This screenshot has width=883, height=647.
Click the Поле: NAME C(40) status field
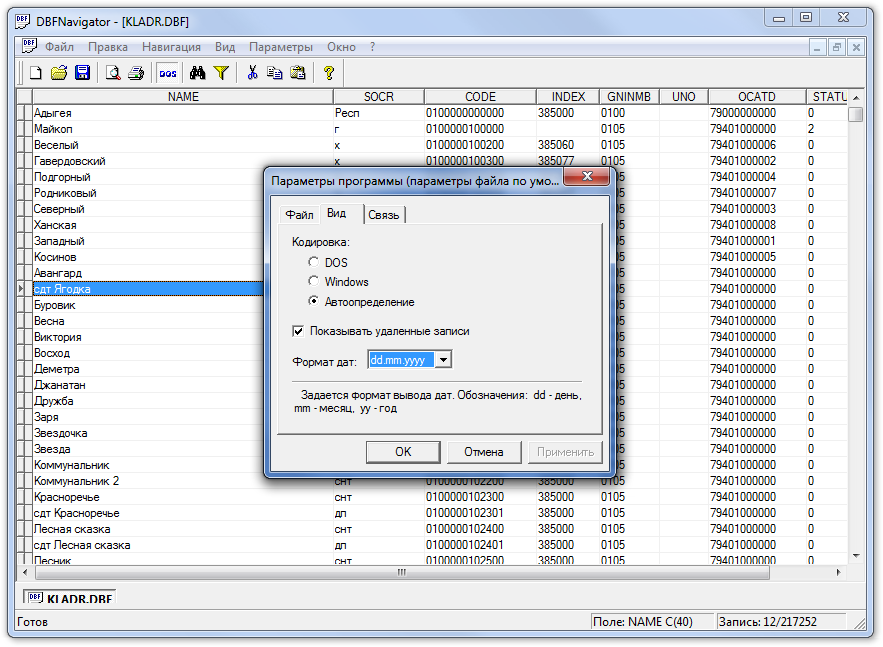[652, 622]
